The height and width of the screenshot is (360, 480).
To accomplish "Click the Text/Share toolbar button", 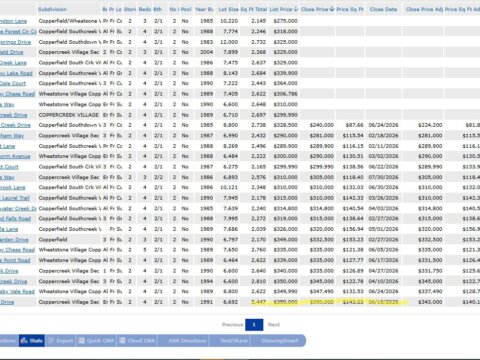I will [234, 341].
